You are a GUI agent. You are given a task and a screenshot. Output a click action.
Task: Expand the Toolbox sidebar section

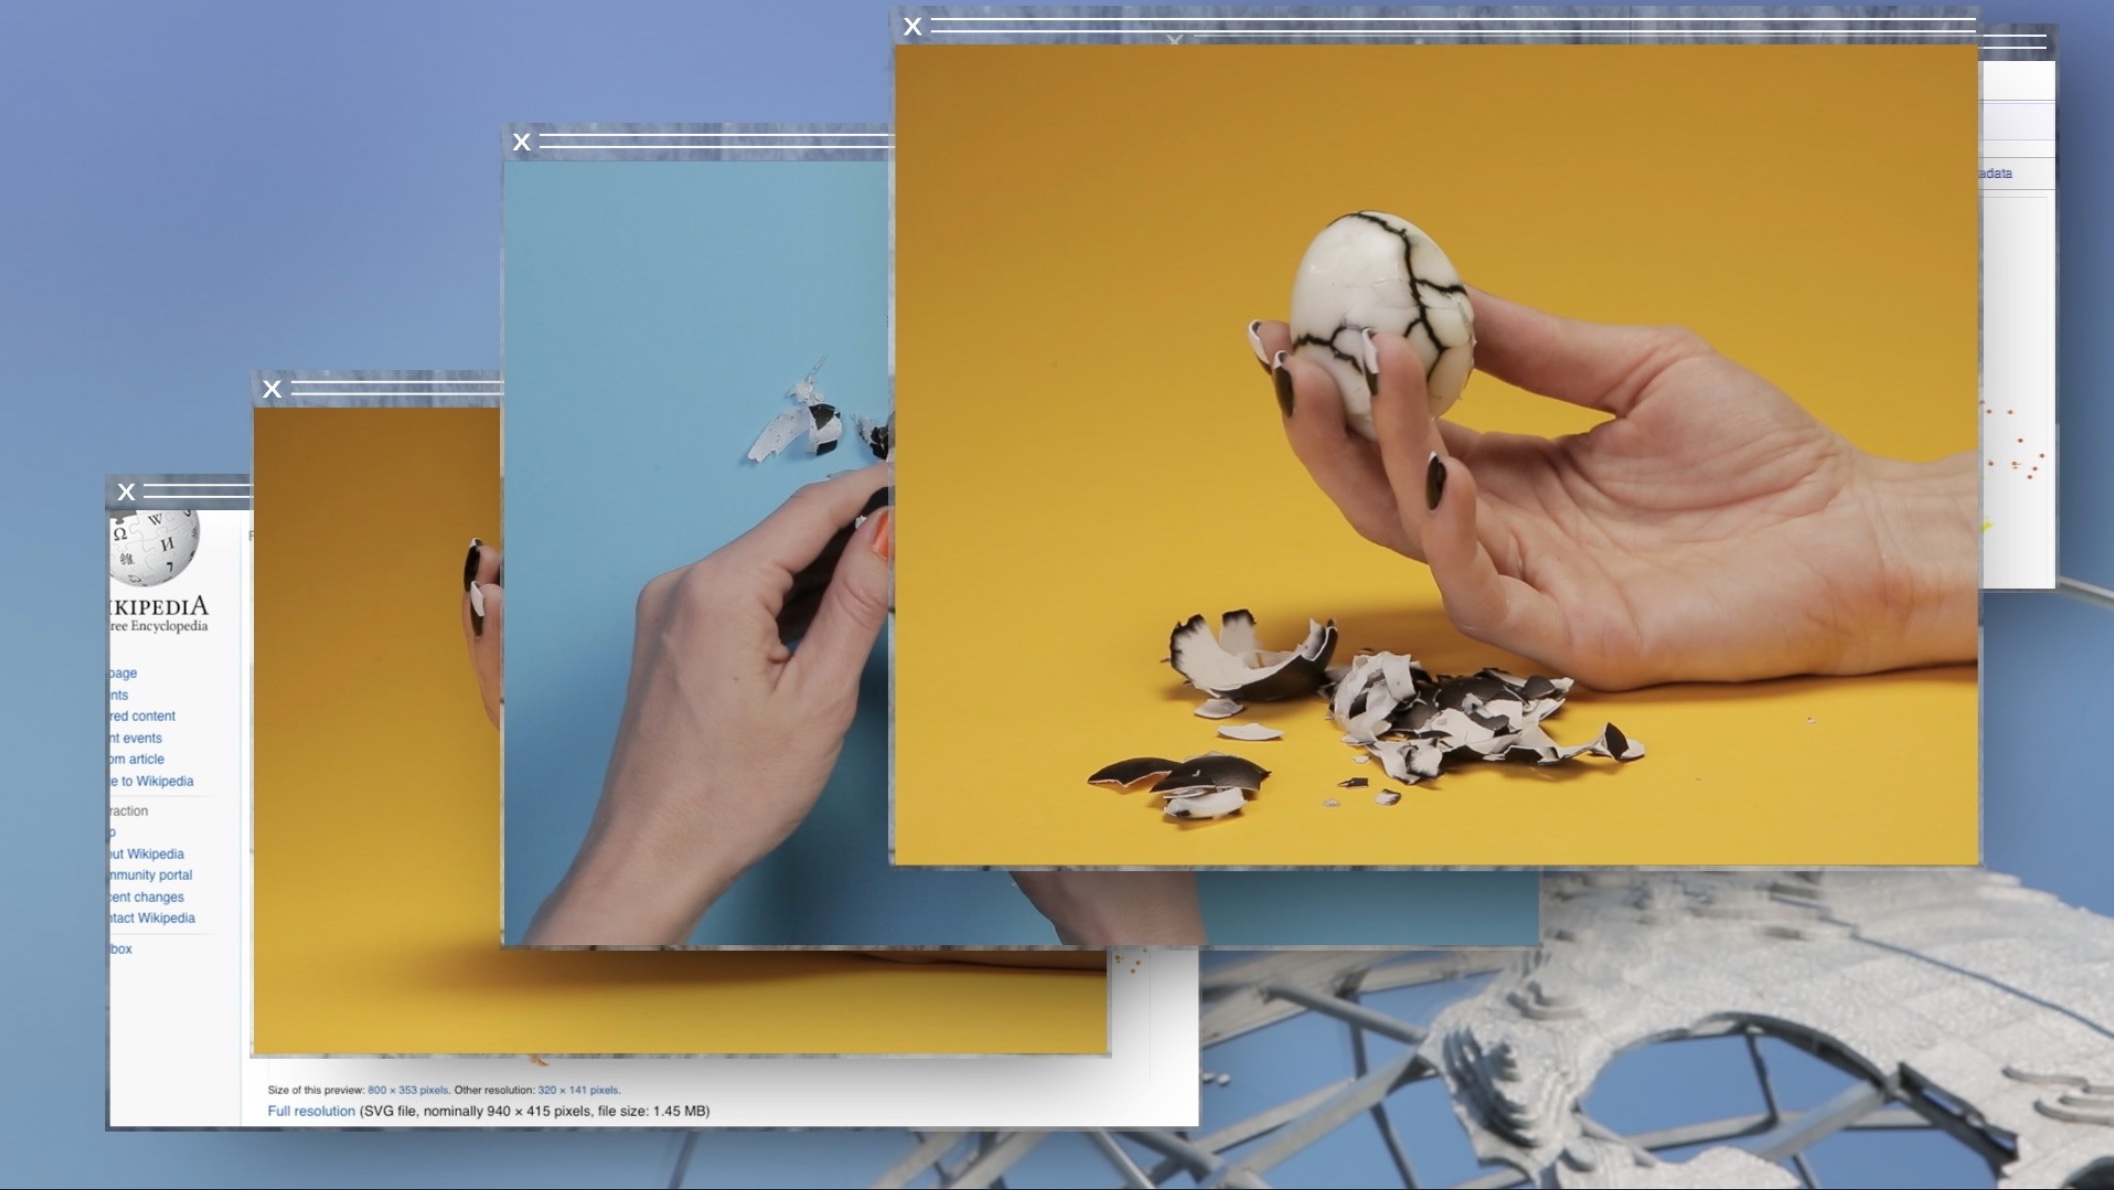pos(122,949)
